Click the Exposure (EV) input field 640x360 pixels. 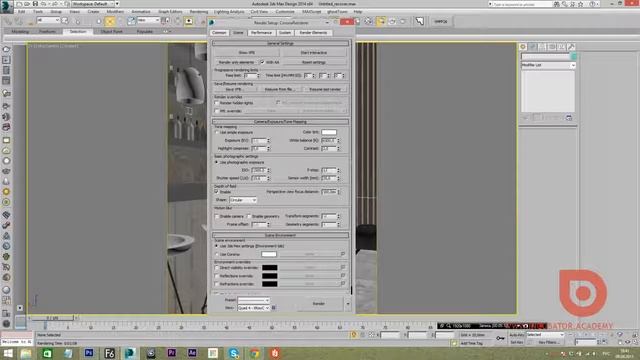[259, 141]
